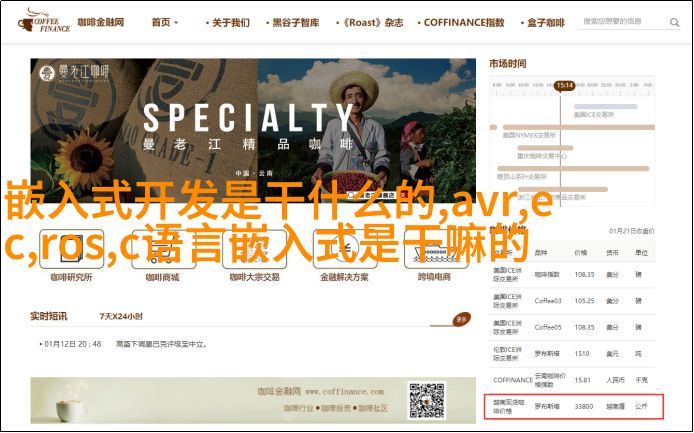694x433 pixels.
Task: Click the QR code in bottom banner
Action: click(x=427, y=400)
